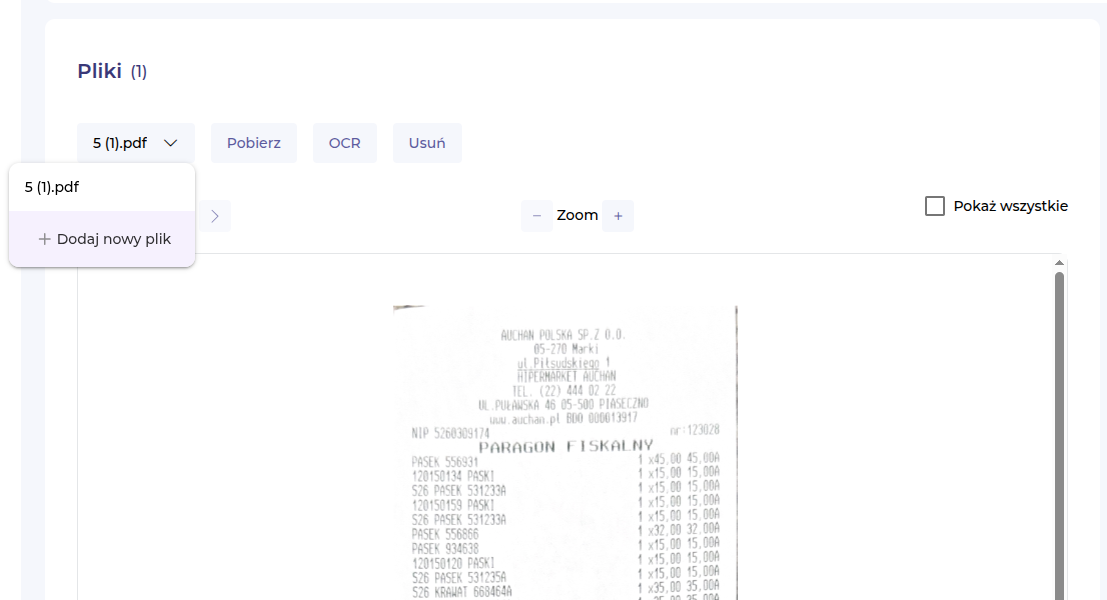Click the PARAGON FISKALNY text on receipt

pos(566,446)
